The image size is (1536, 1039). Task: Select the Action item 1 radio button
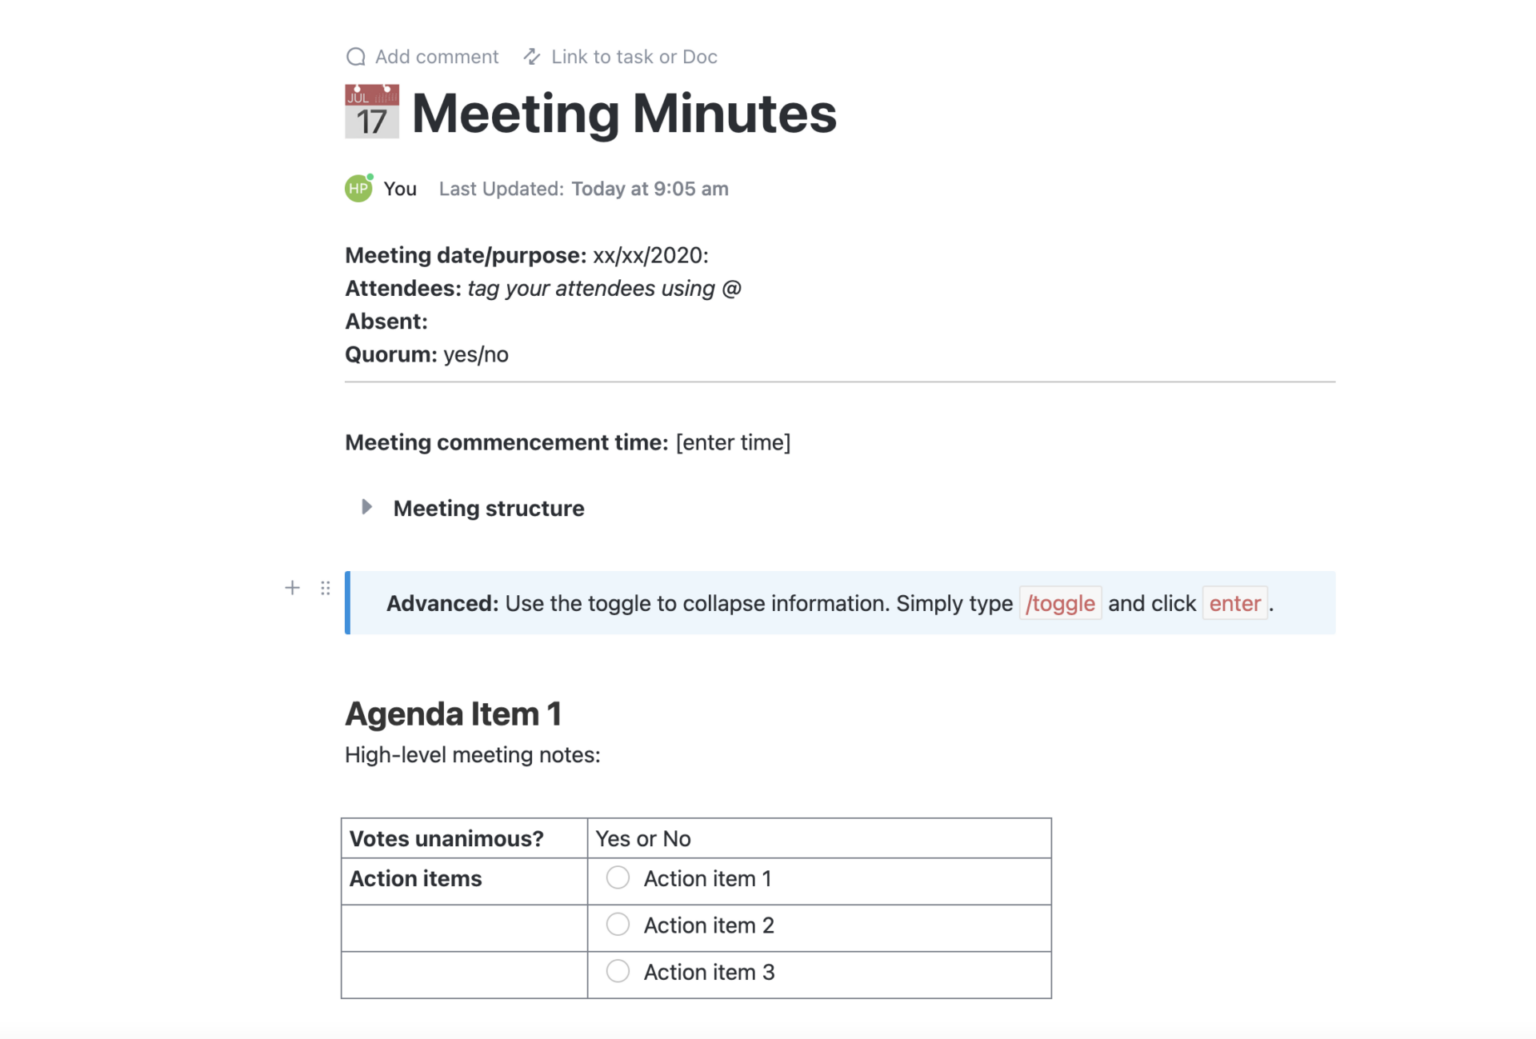pos(617,877)
